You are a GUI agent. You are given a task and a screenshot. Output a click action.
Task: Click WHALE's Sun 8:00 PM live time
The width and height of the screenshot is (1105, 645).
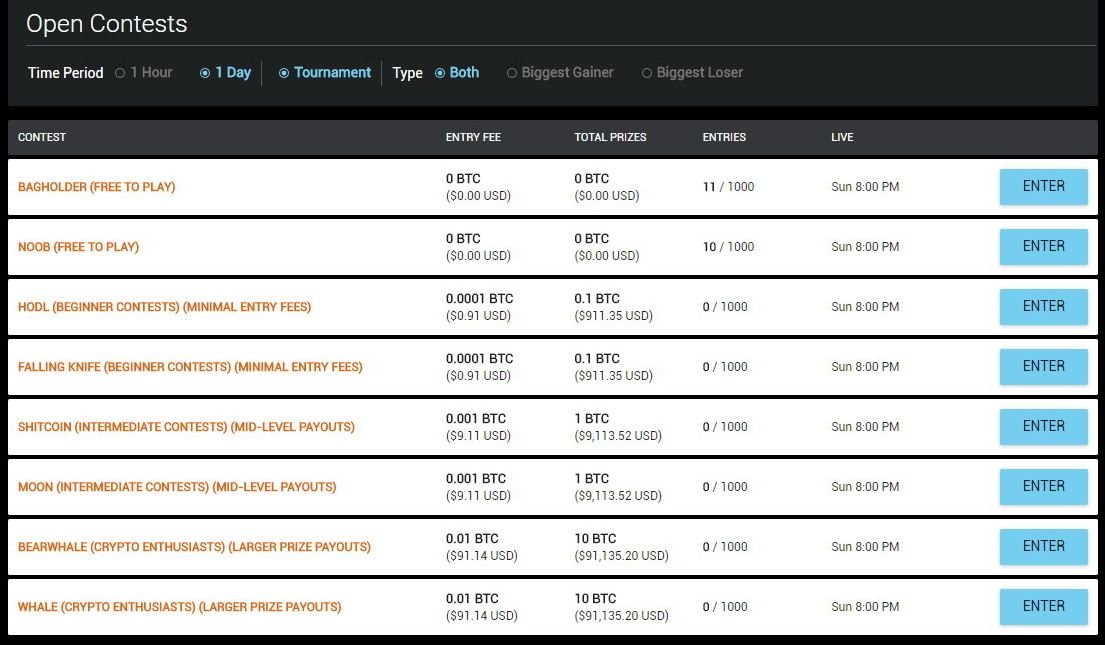click(865, 606)
